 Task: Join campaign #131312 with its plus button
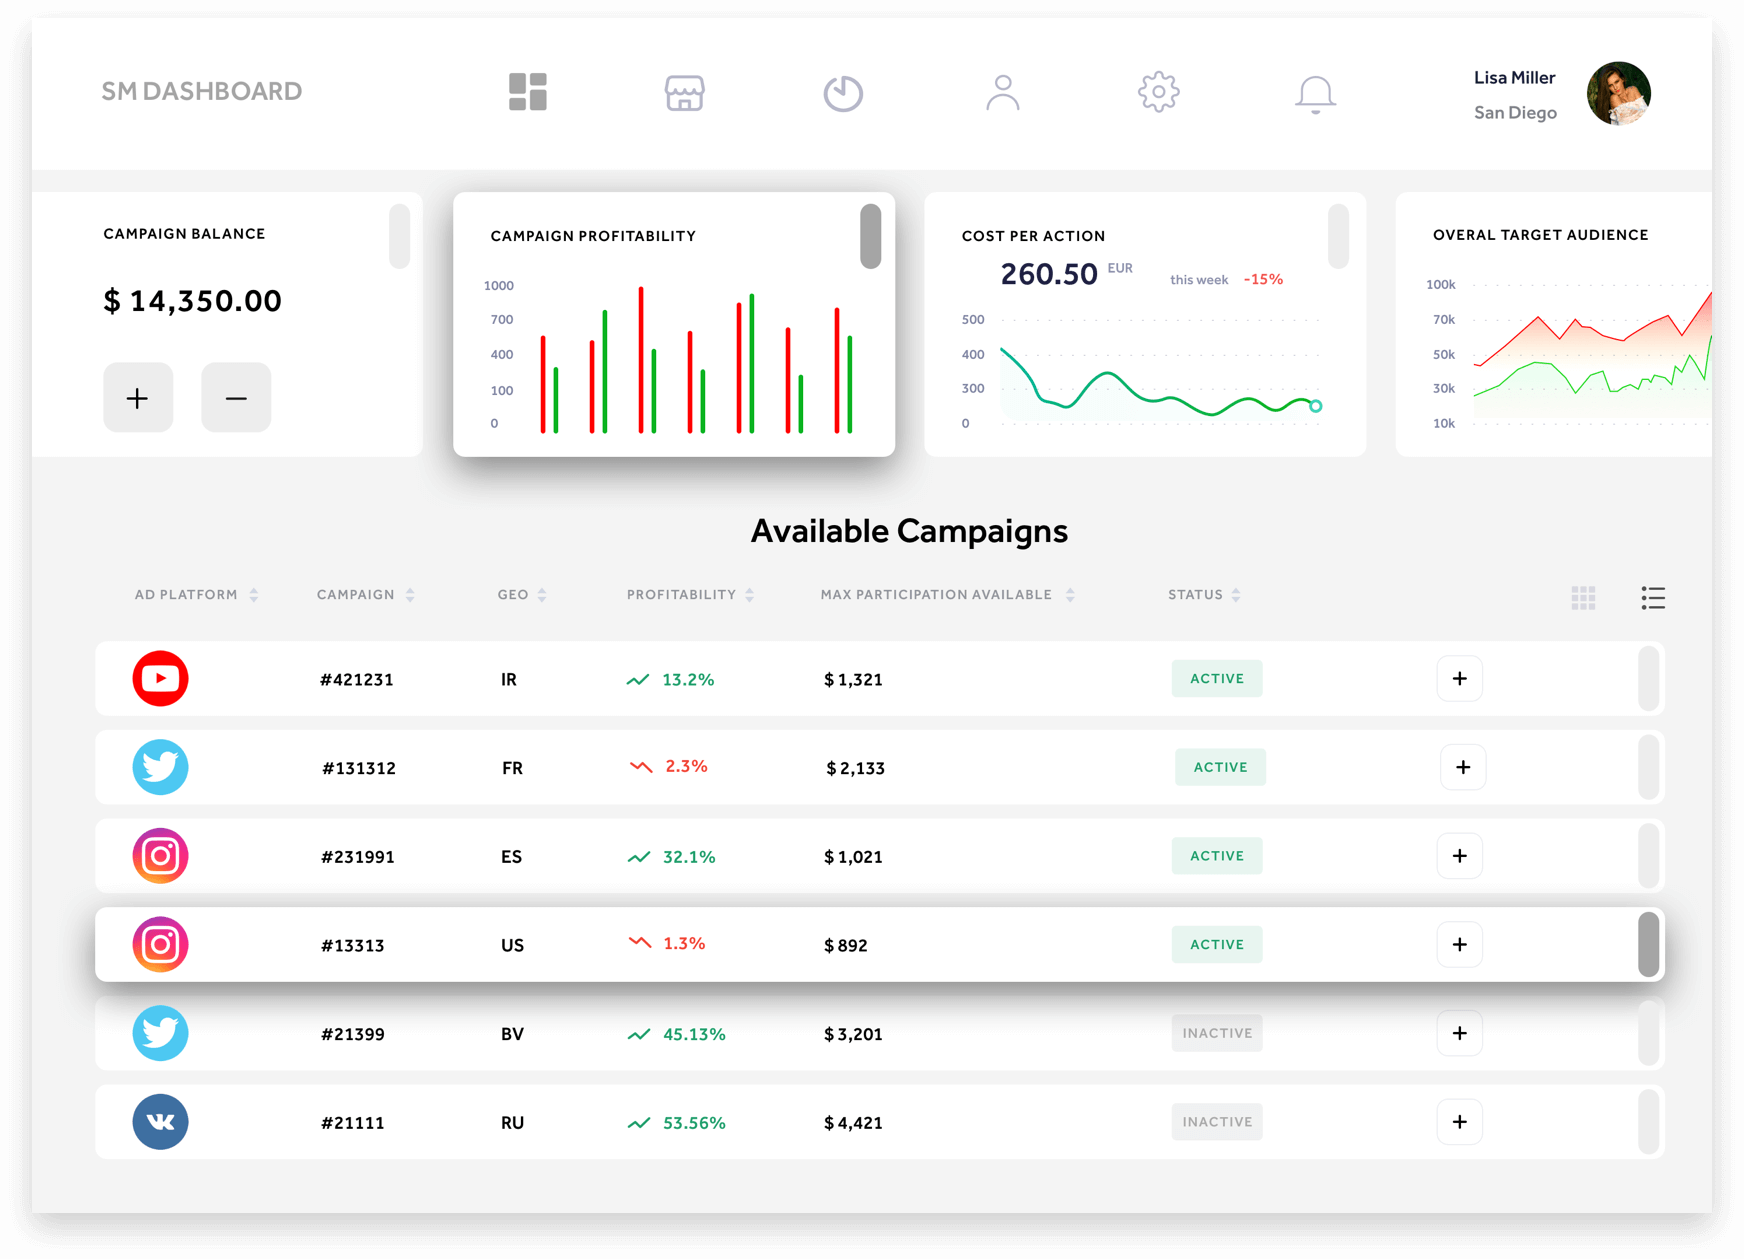pyautogui.click(x=1463, y=767)
